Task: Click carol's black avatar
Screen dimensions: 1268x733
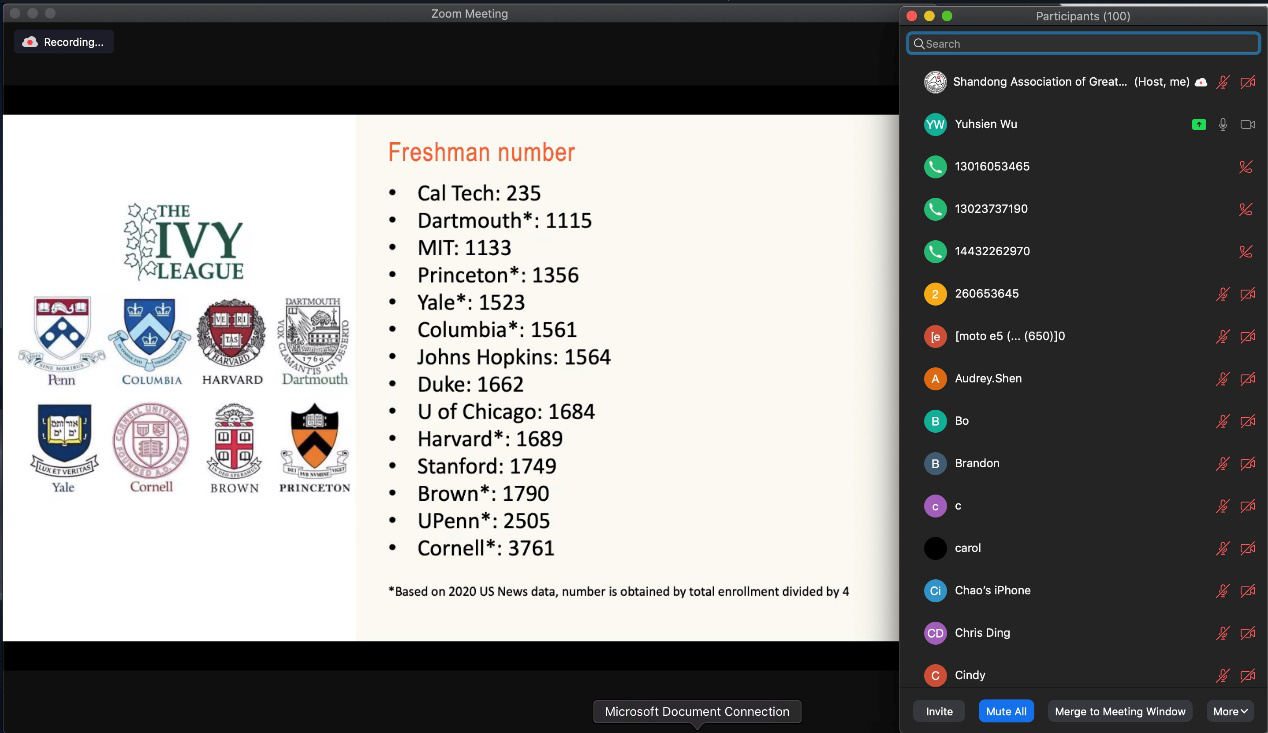Action: [x=935, y=548]
